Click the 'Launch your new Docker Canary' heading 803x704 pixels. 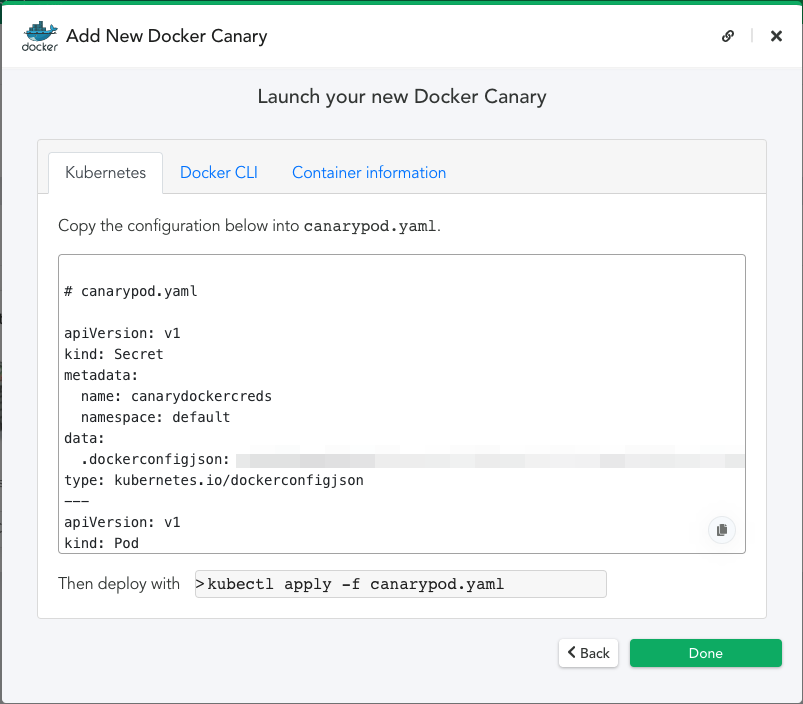coord(401,97)
